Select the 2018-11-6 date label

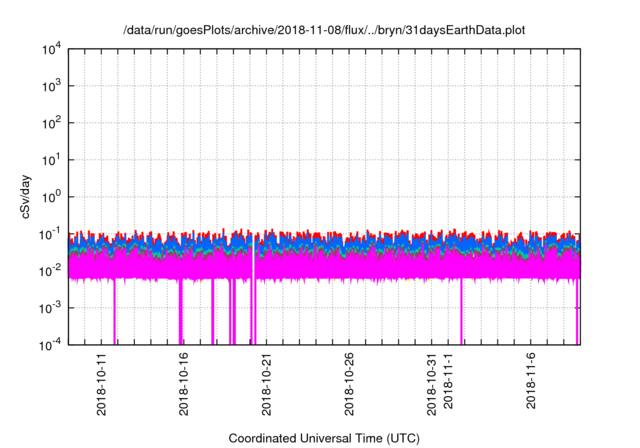(x=530, y=381)
